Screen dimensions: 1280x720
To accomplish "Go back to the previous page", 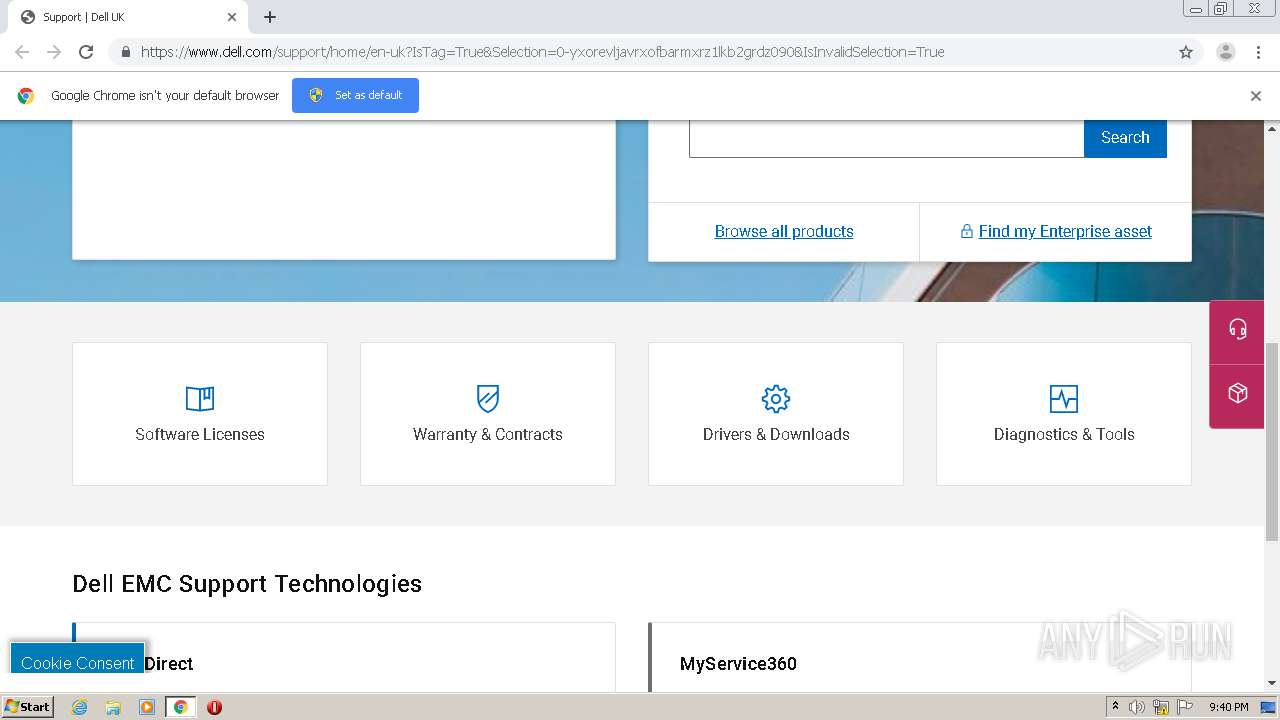I will pyautogui.click(x=22, y=52).
